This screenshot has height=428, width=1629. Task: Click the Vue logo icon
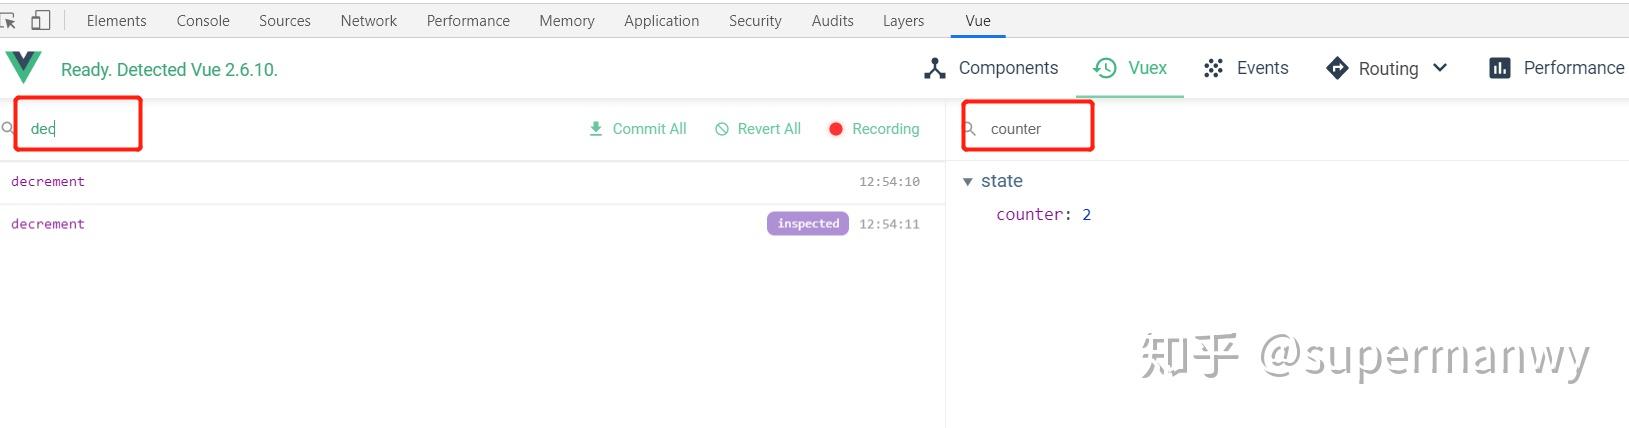[24, 67]
